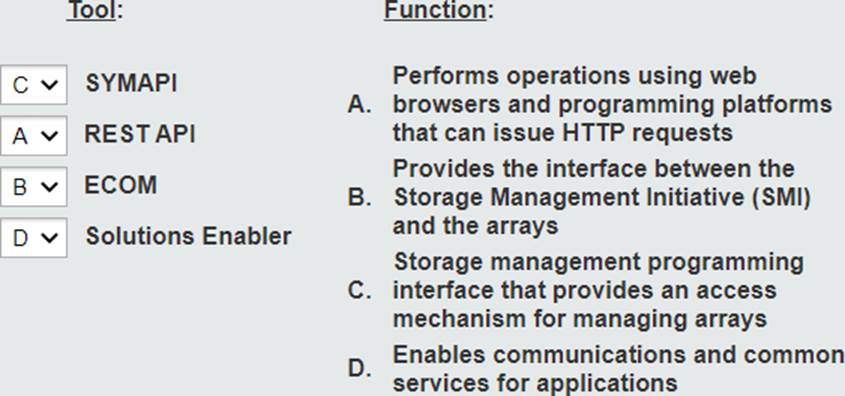Click the chevron arrow in Solutions Enabler selector

pos(50,238)
